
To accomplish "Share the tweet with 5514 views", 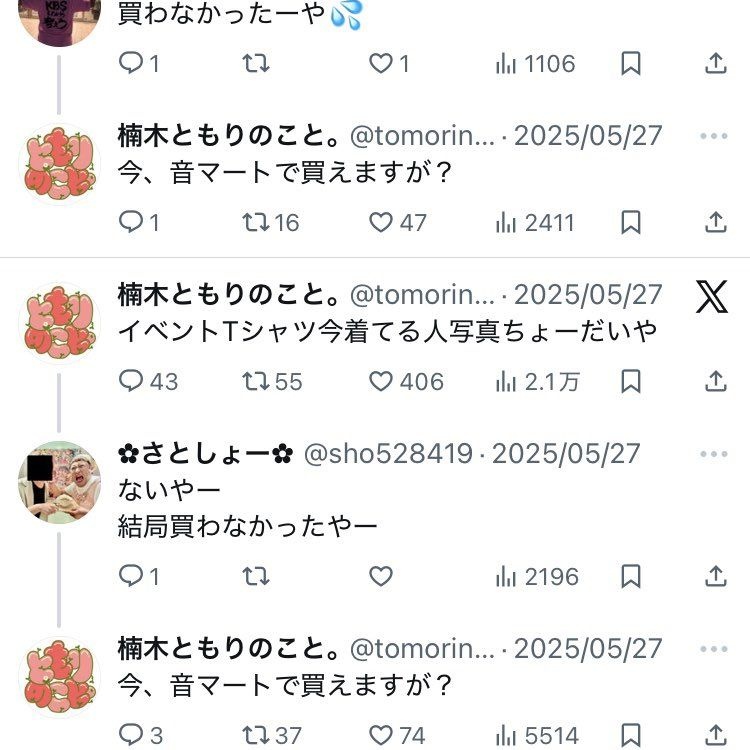I will (x=715, y=735).
